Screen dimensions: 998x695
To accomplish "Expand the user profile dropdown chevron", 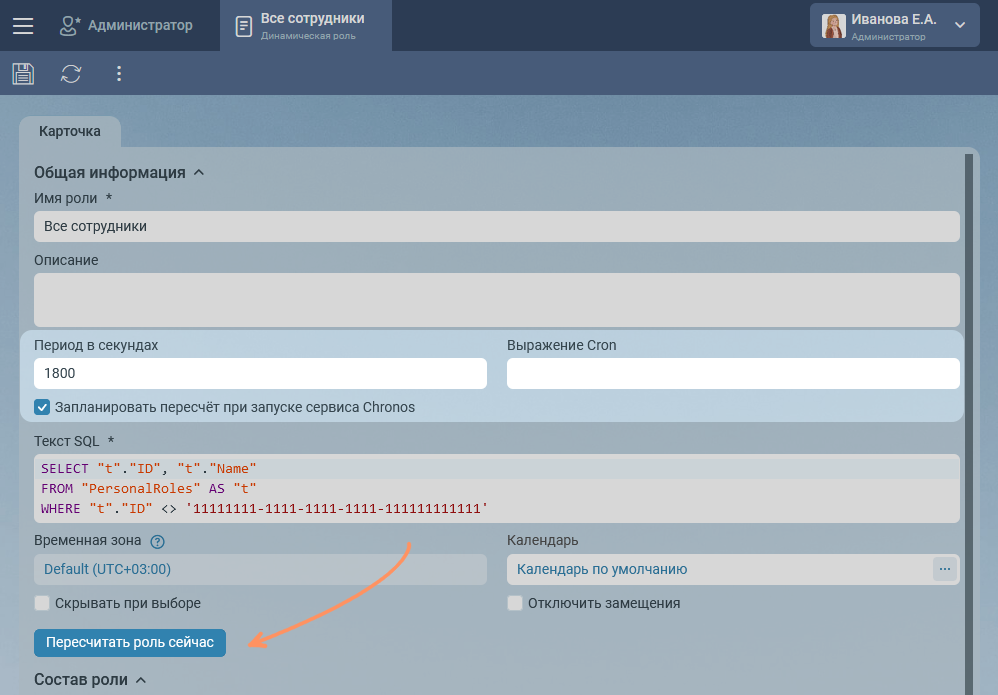I will 960,25.
